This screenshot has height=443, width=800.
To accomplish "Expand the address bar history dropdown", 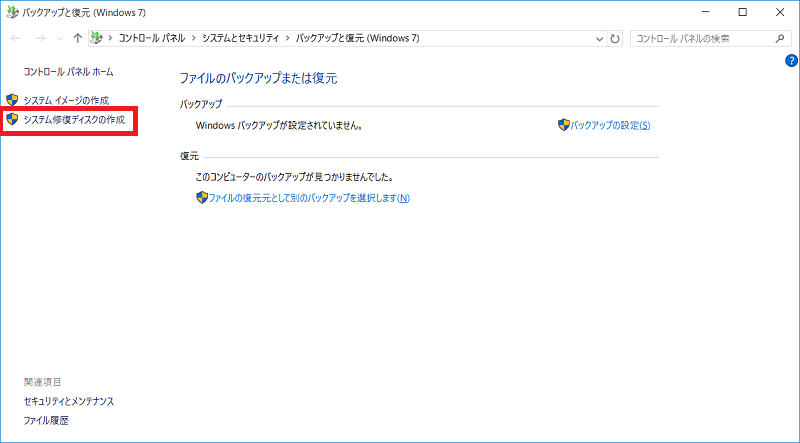I will [x=600, y=39].
